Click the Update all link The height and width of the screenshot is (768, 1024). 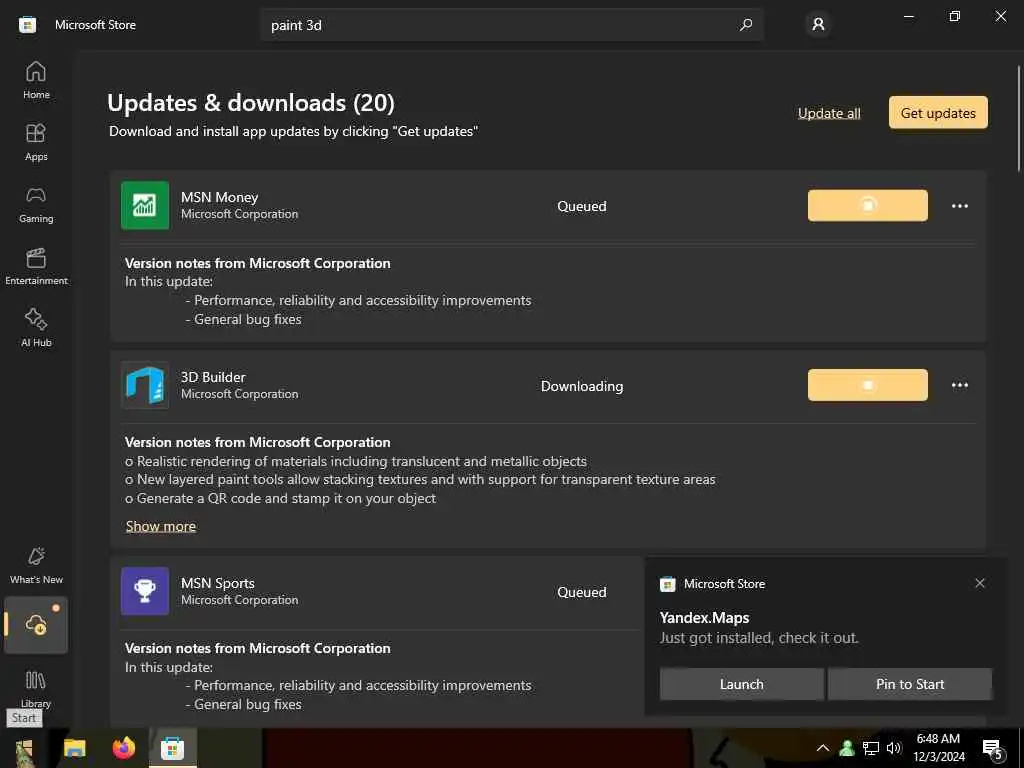829,113
